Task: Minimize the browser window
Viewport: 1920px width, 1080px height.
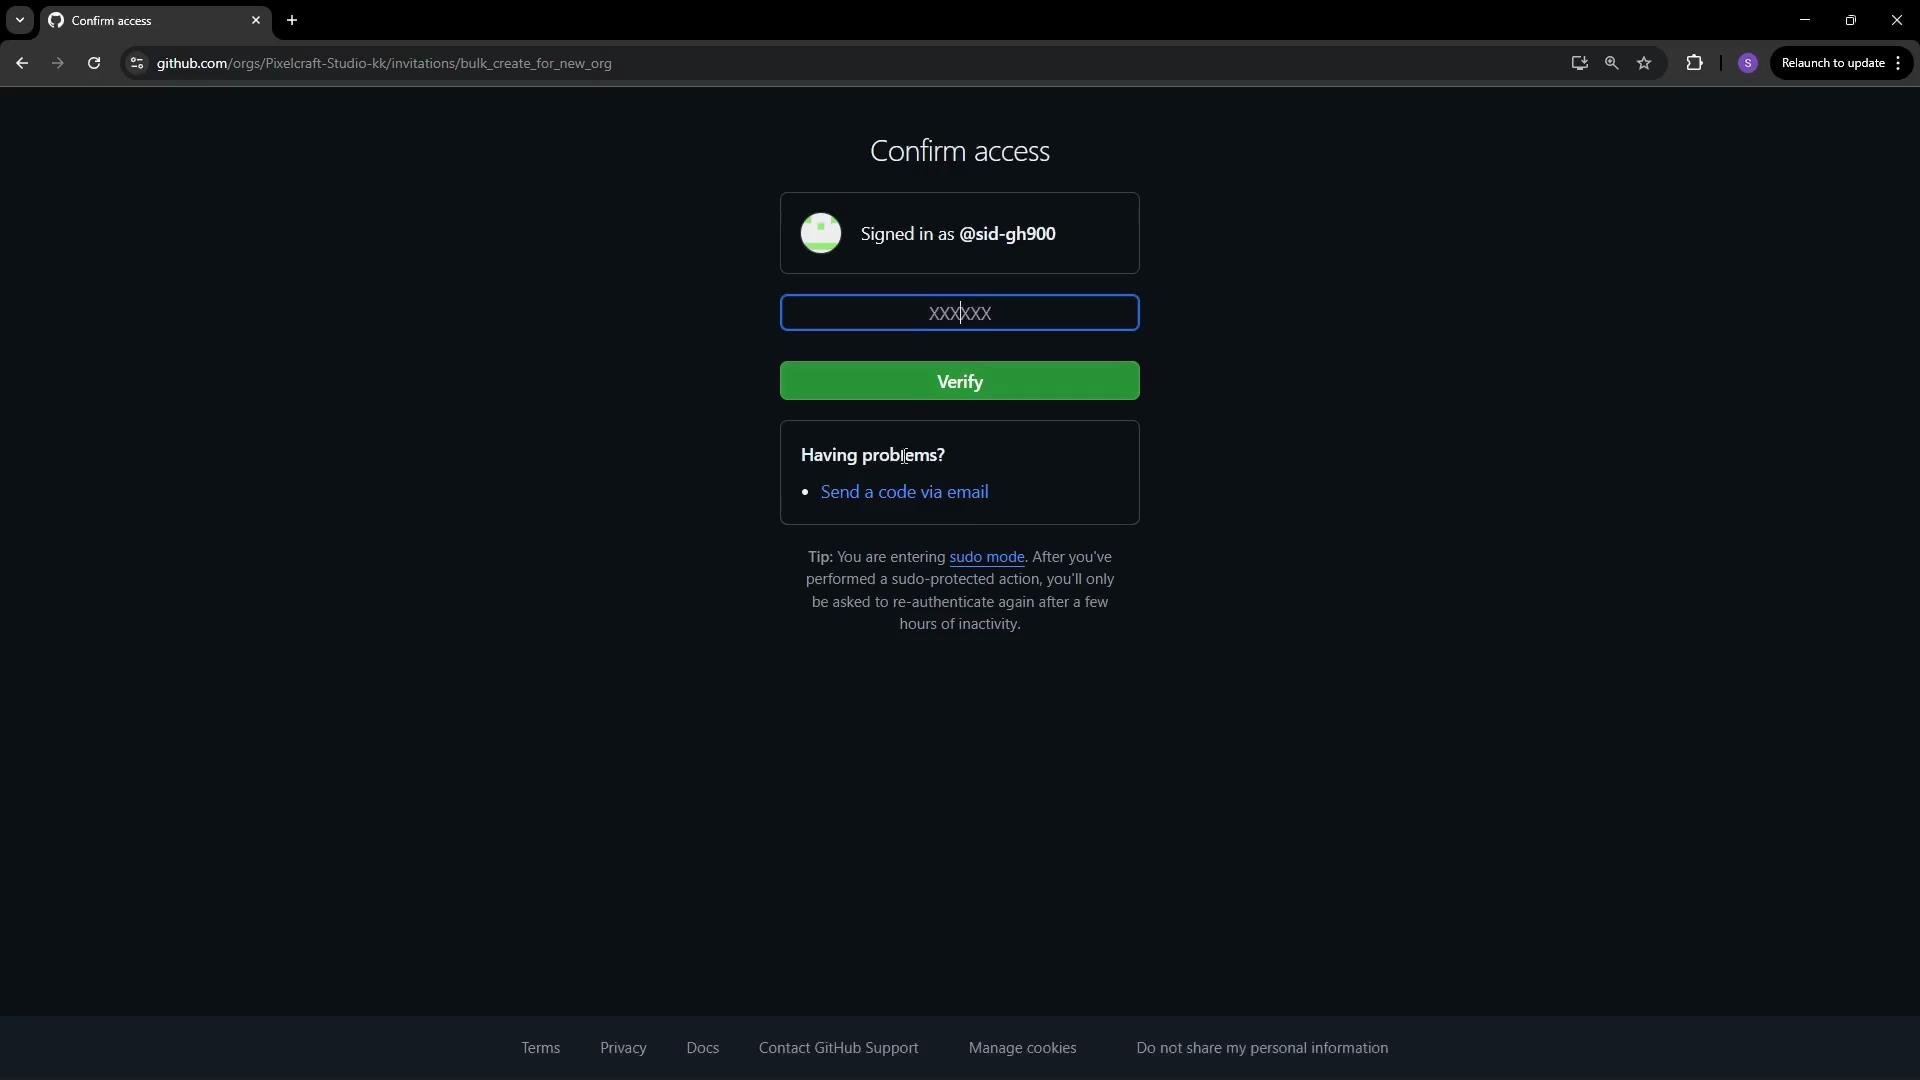Action: pos(1805,20)
